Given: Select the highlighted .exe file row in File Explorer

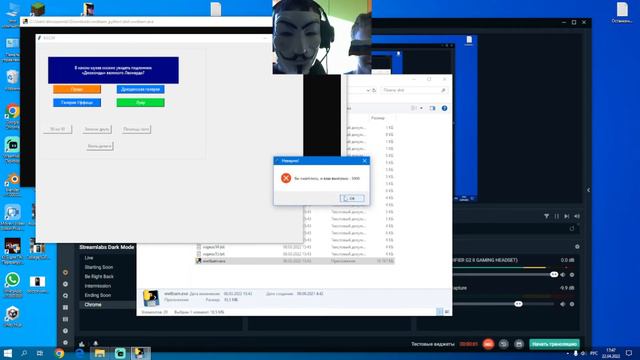Looking at the screenshot, I should 295,261.
